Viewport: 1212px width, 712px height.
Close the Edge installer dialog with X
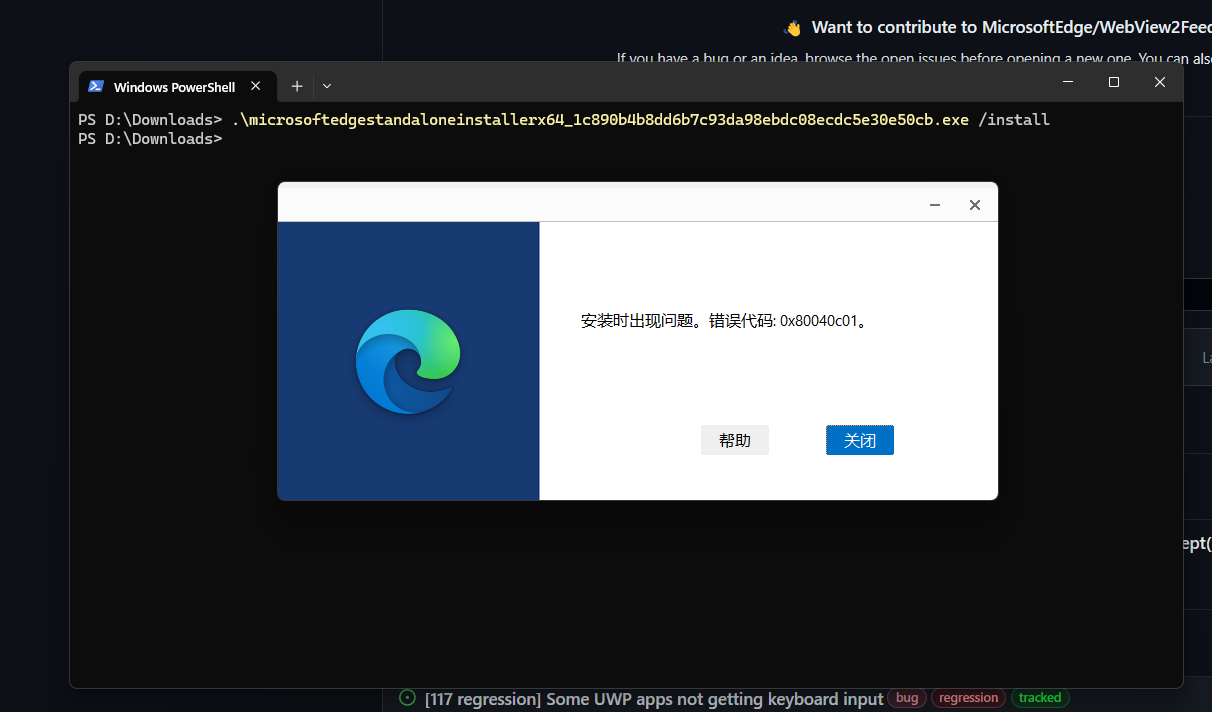coord(975,205)
